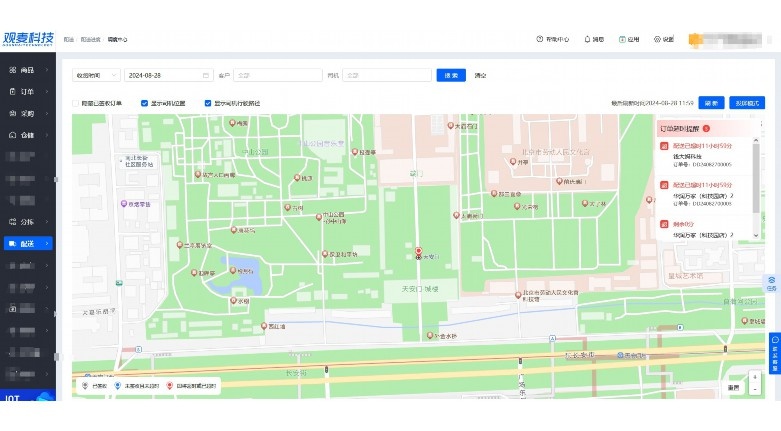Viewport: 781px width, 431px height.
Task: Open the 司机 selector field
Action: coord(387,75)
